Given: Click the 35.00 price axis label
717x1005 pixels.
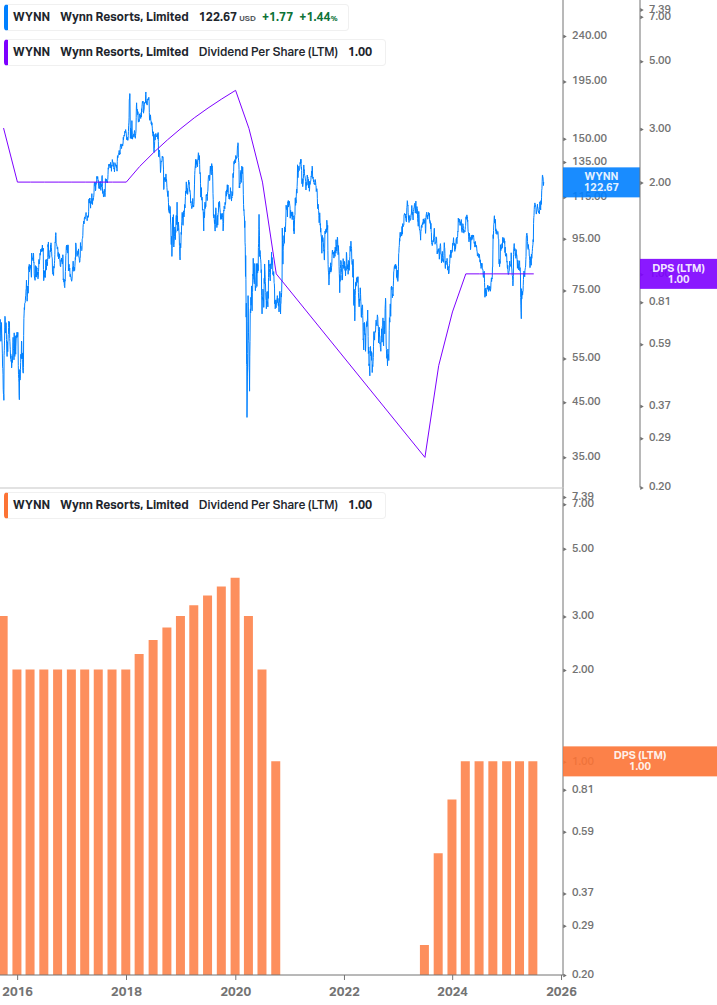Looking at the screenshot, I should (587, 456).
